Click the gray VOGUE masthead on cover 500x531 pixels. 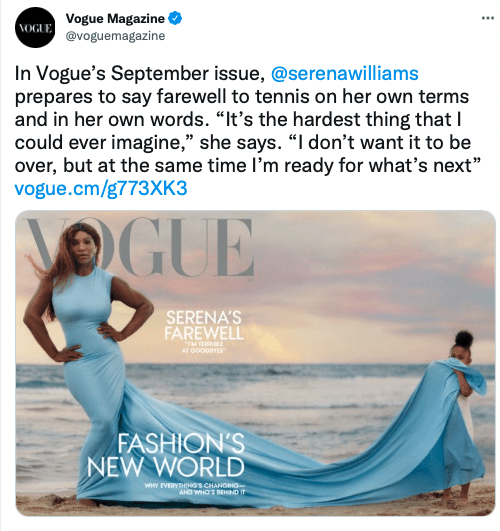click(x=140, y=248)
